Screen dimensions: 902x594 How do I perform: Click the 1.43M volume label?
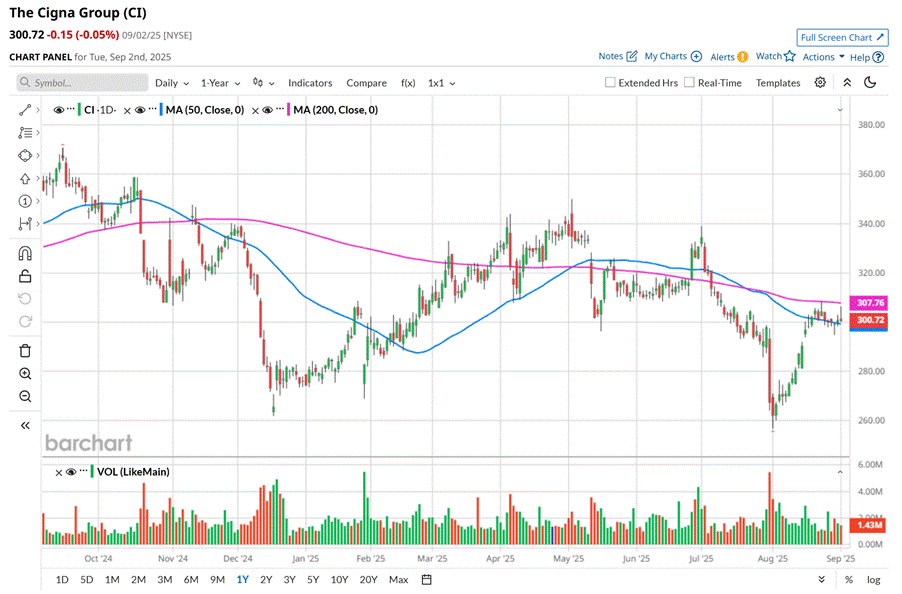(869, 525)
